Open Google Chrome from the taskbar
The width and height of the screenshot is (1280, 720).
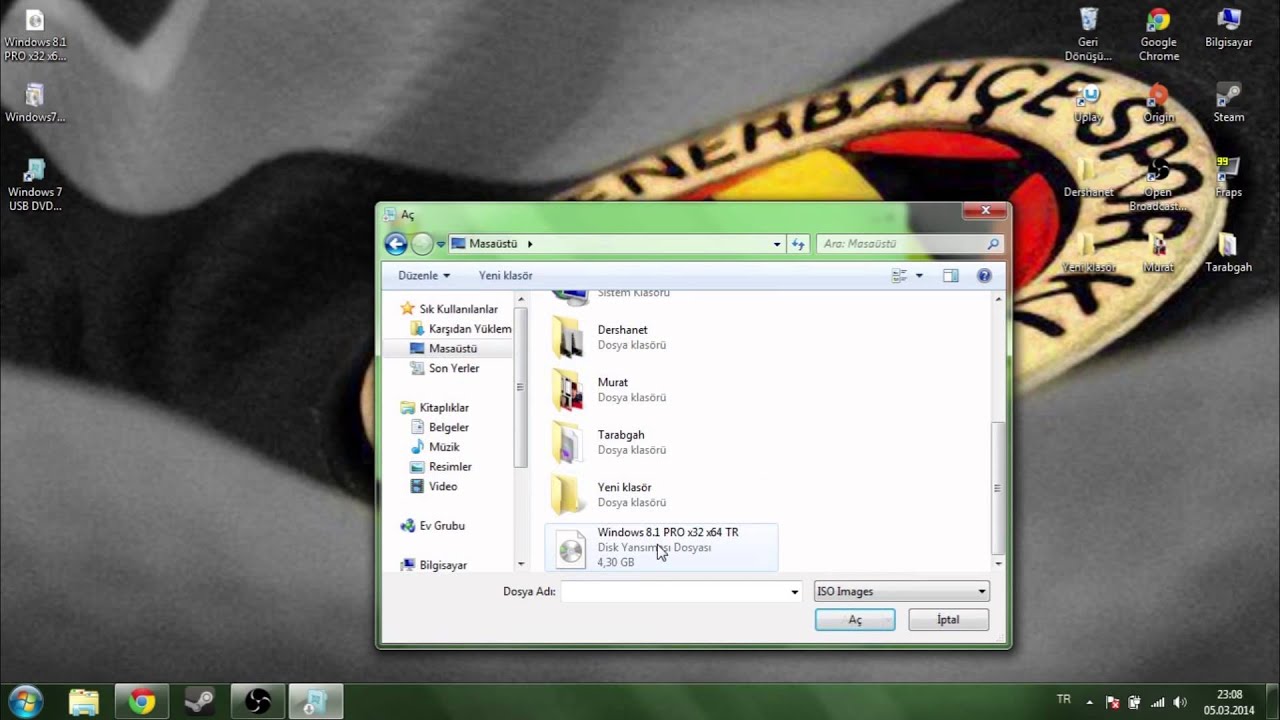click(x=142, y=702)
